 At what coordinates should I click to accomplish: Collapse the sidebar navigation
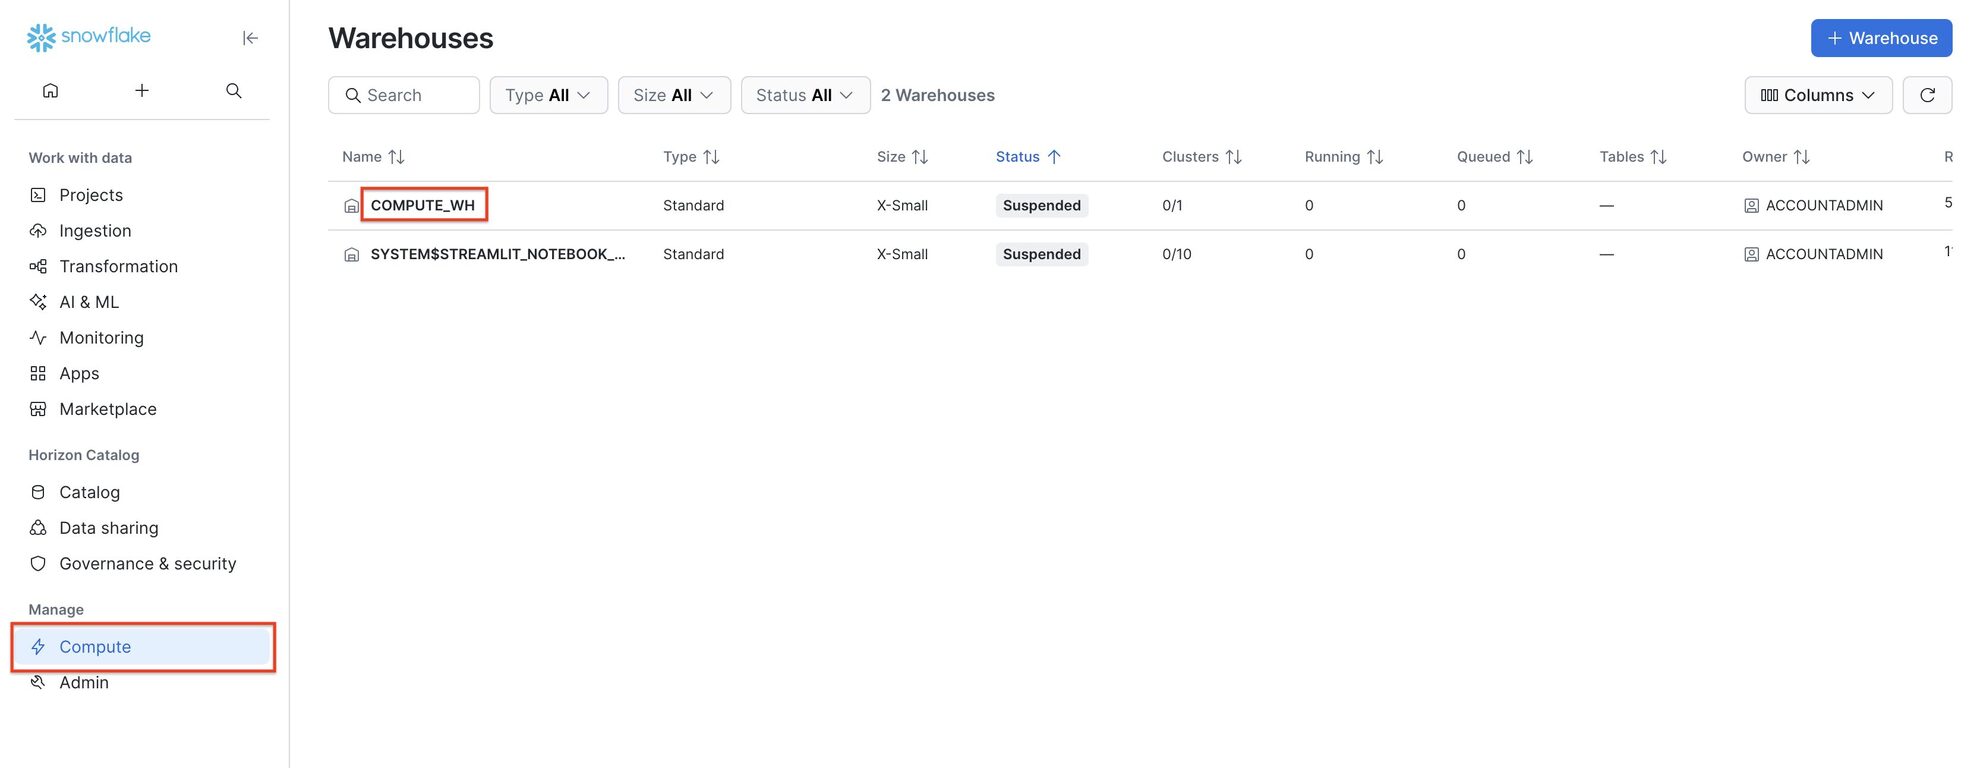pos(250,38)
